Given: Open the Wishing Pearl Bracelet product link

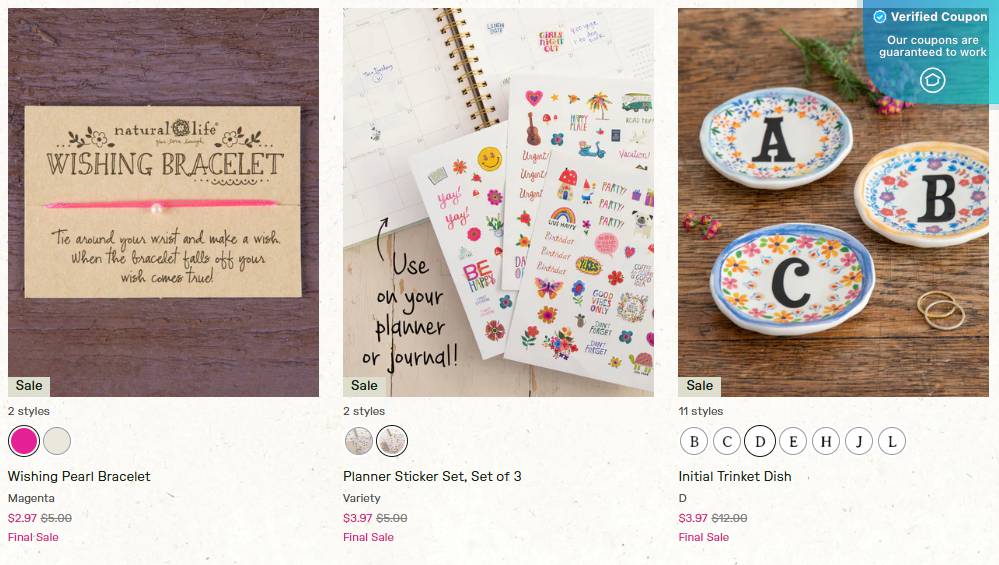Looking at the screenshot, I should pyautogui.click(x=79, y=476).
